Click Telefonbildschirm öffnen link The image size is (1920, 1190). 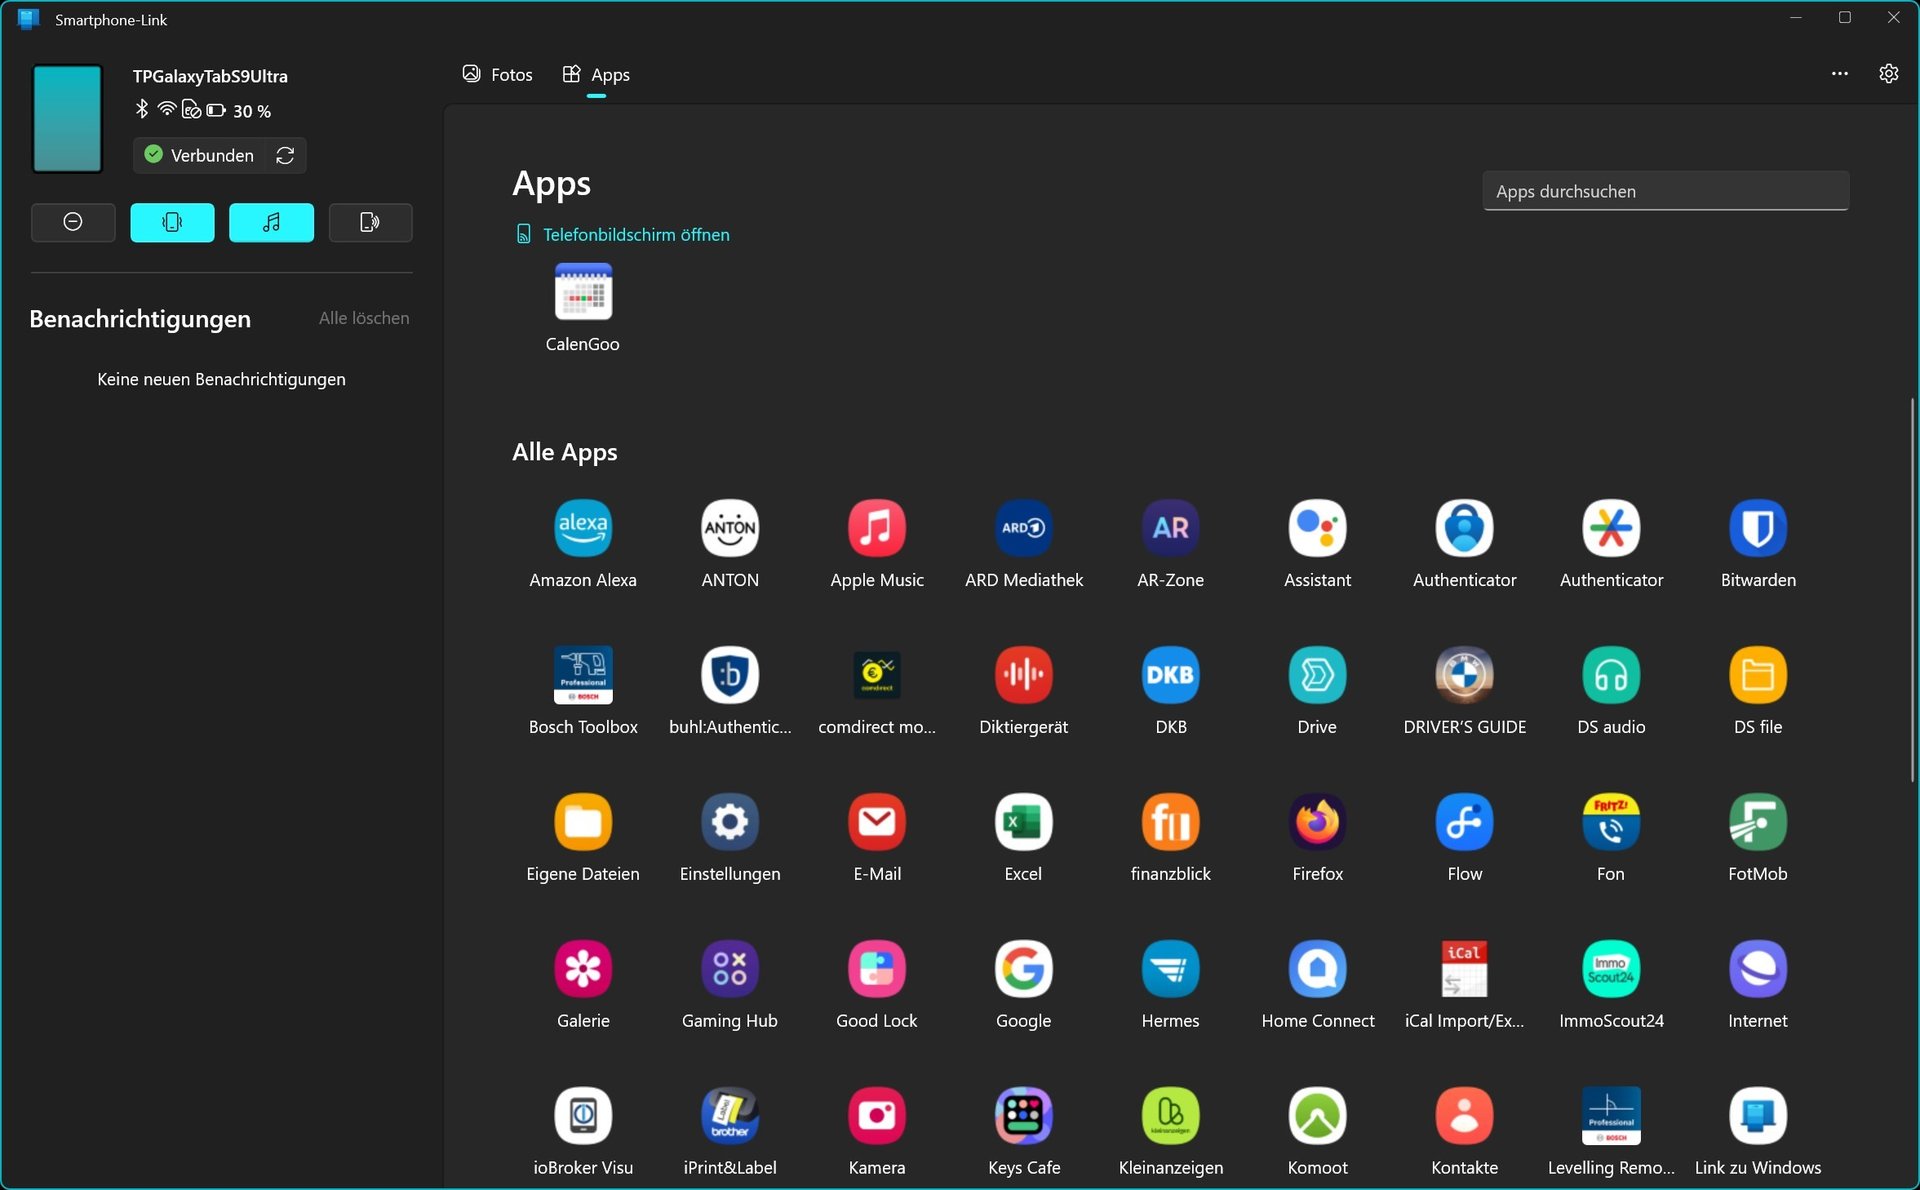point(623,234)
